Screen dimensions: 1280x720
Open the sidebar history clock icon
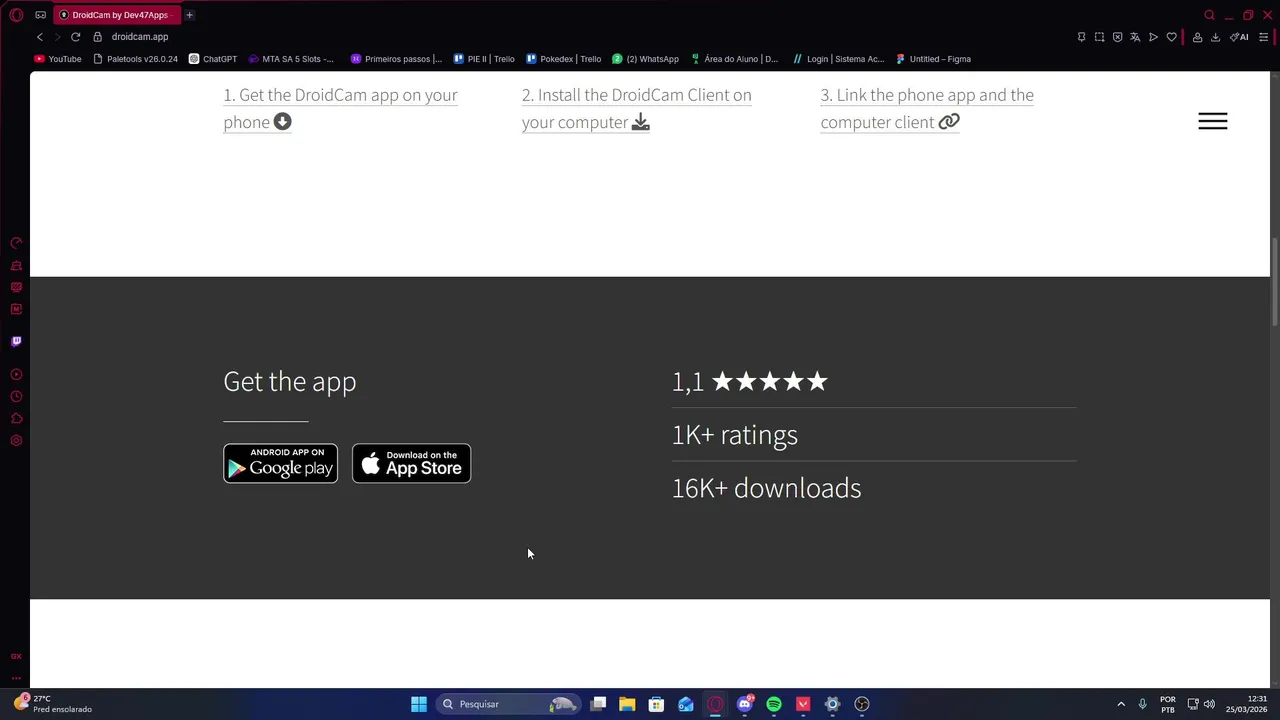(16, 397)
